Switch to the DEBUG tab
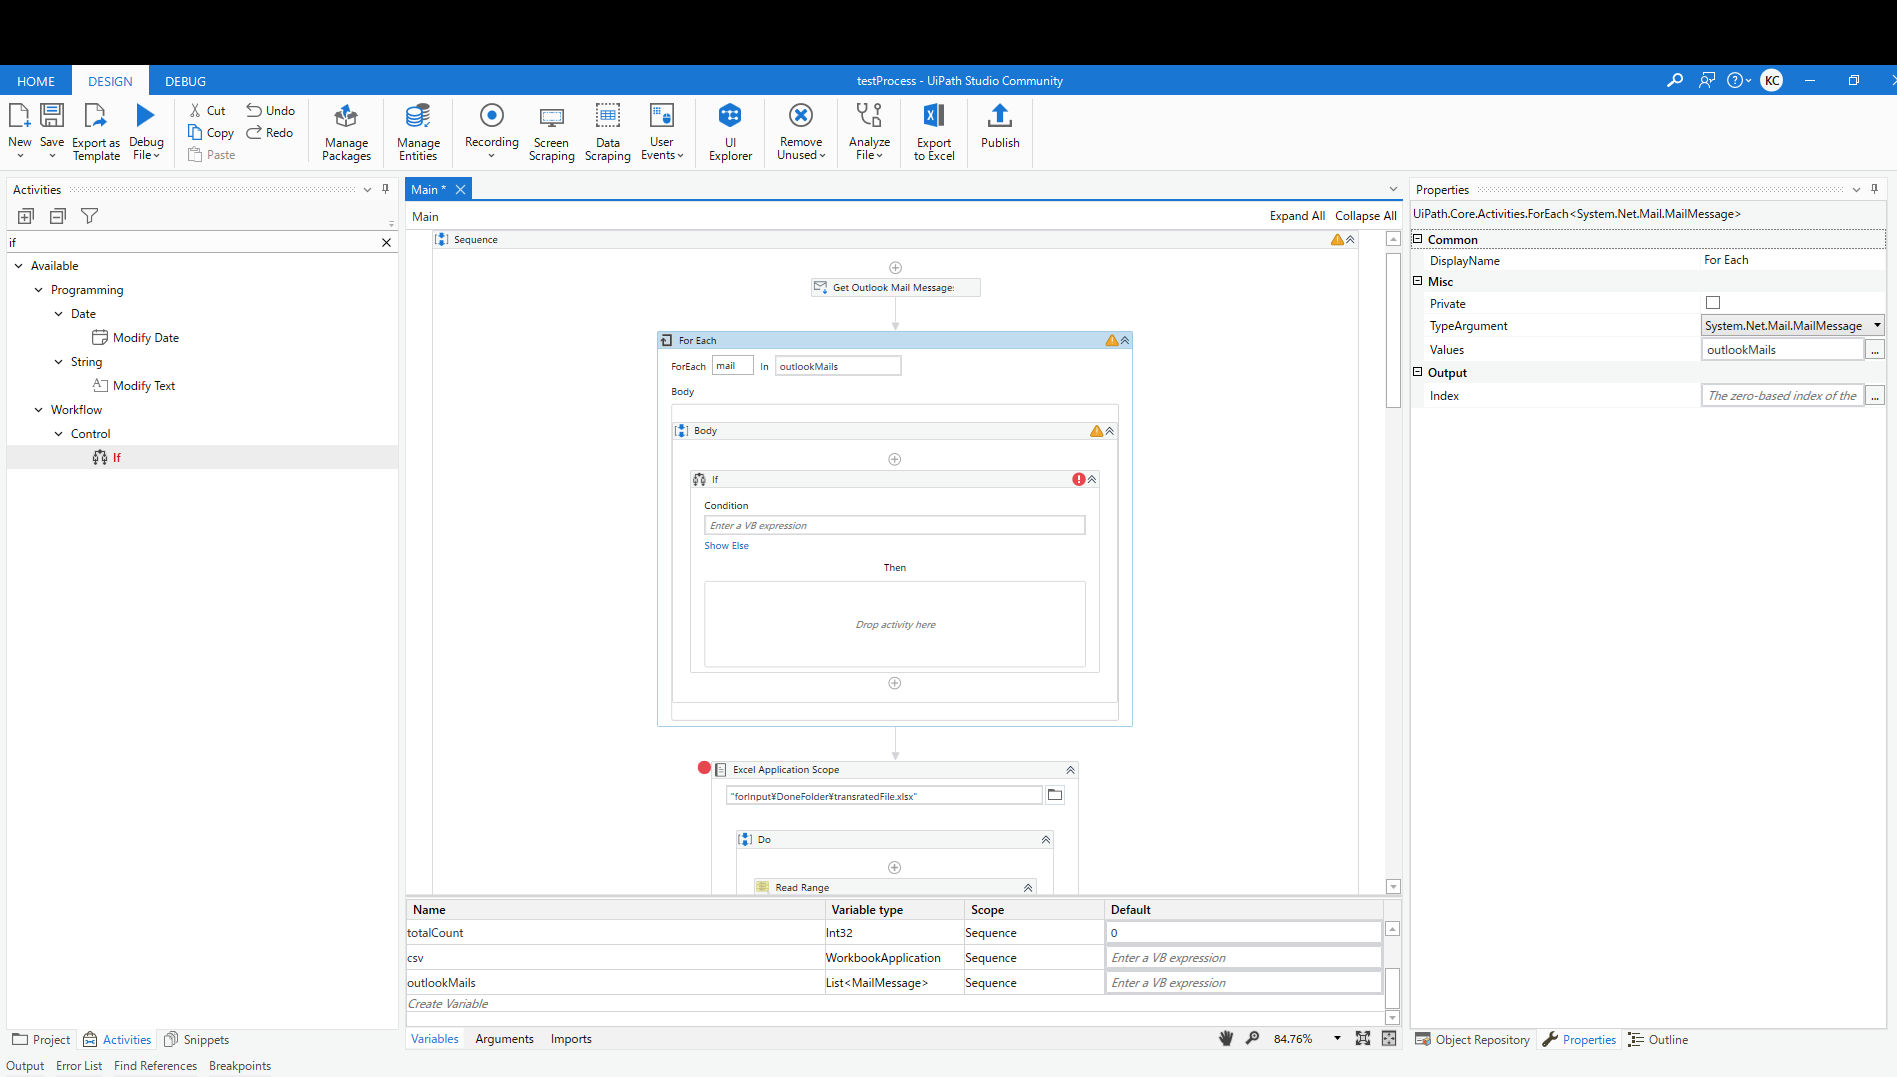Viewport: 1897px width, 1077px height. click(x=185, y=81)
